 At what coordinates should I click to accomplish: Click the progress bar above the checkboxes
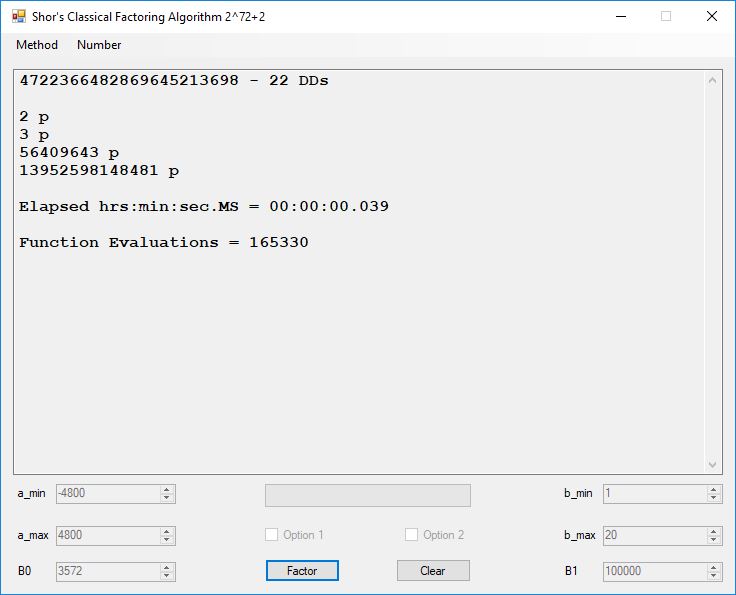[368, 496]
